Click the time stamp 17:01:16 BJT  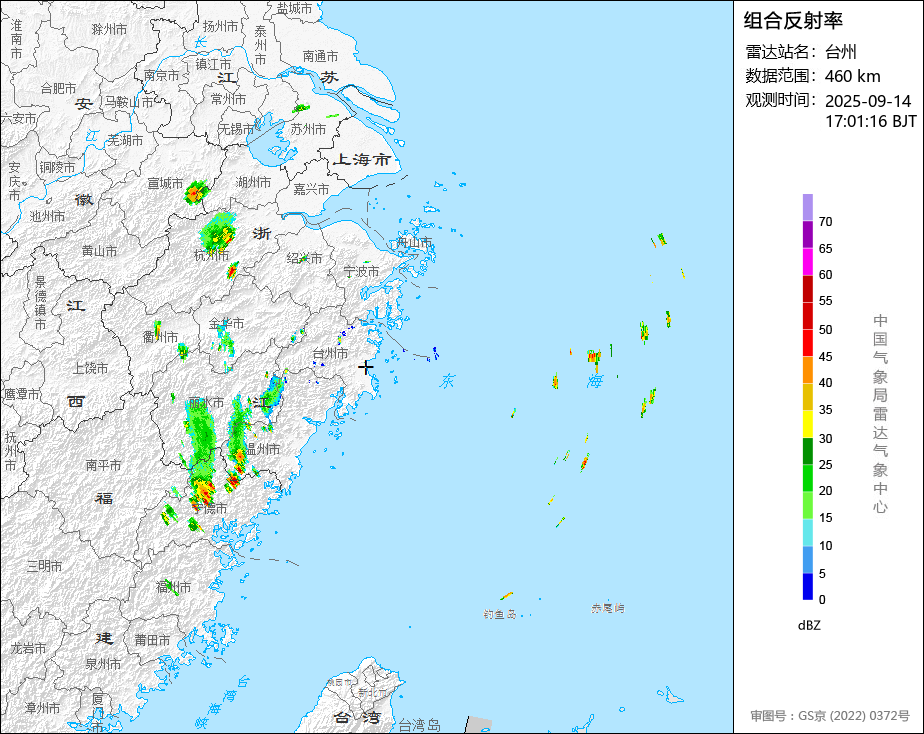tap(870, 121)
